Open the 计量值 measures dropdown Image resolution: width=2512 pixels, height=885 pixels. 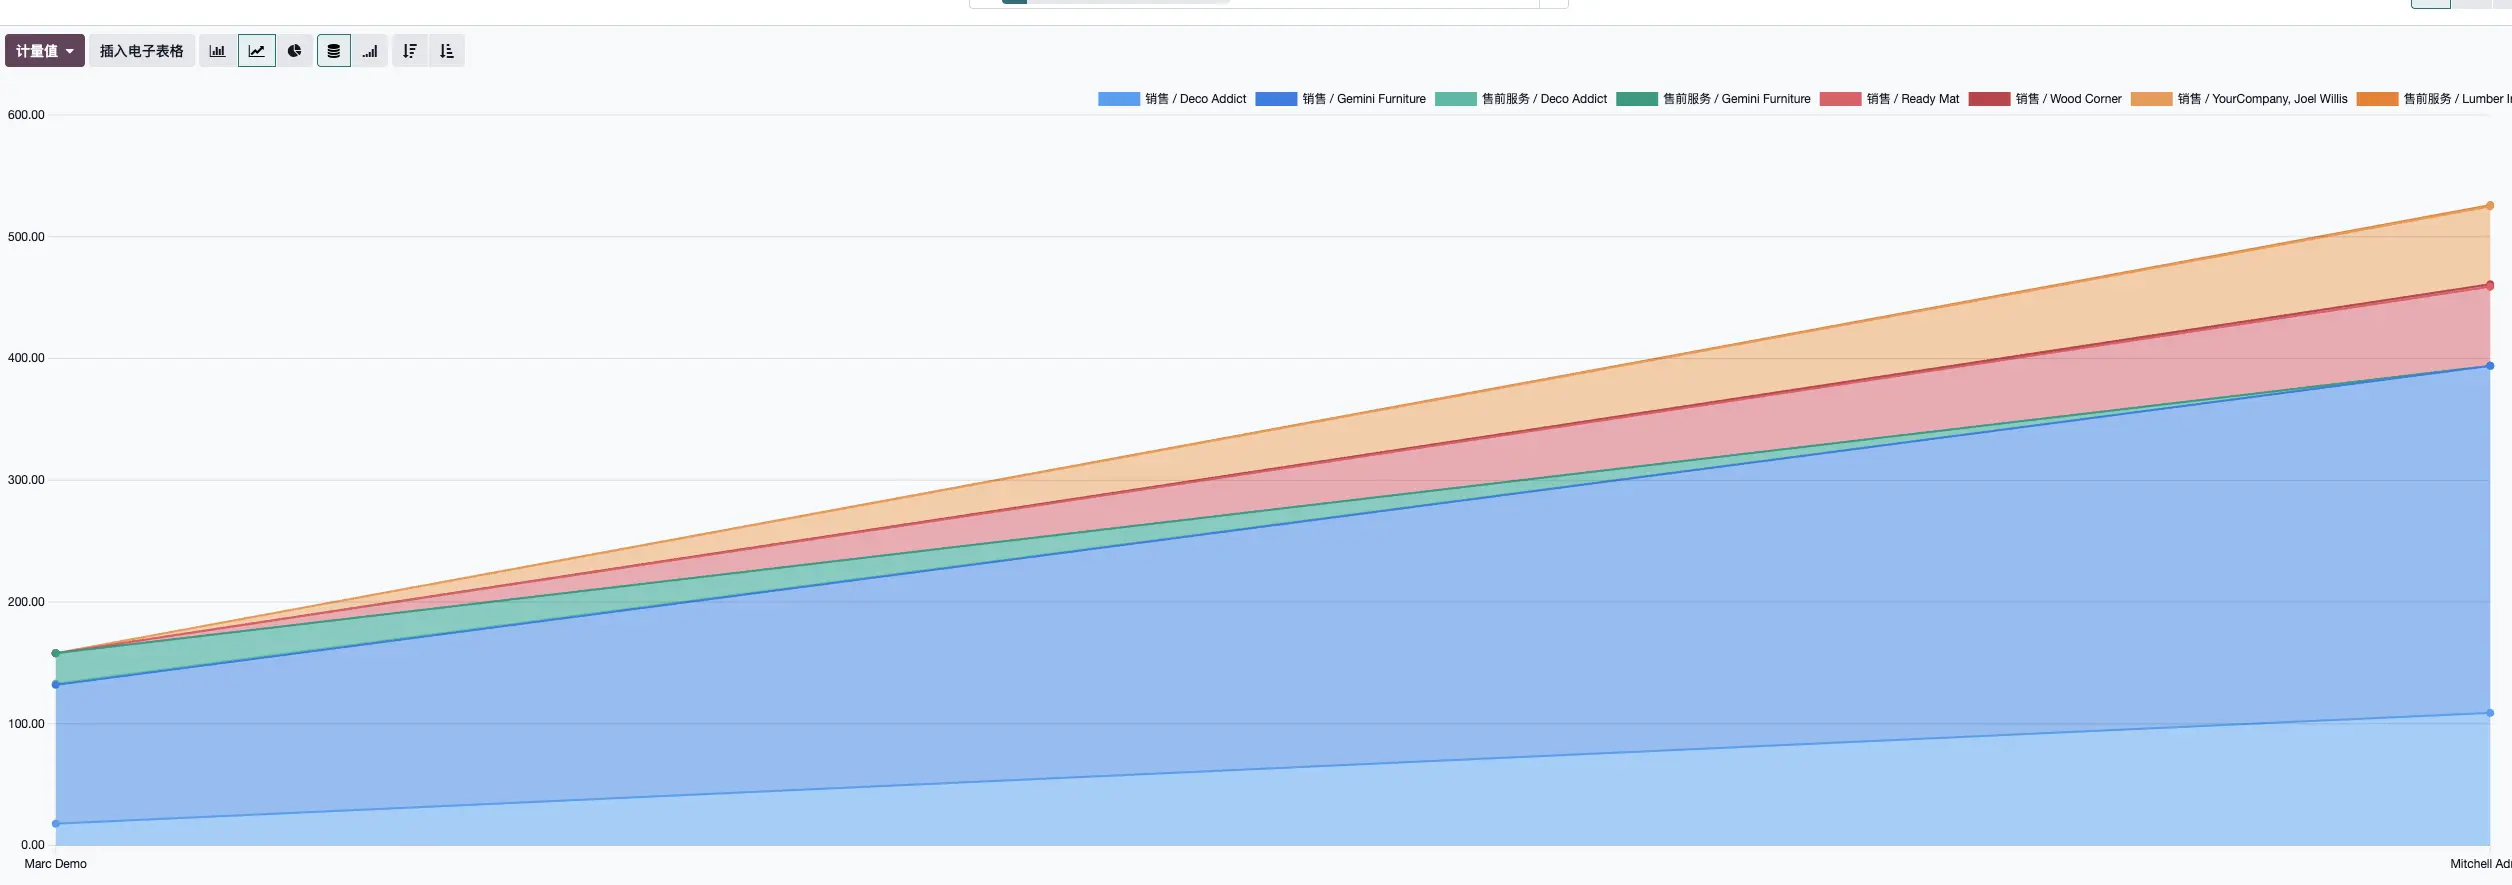(x=45, y=51)
